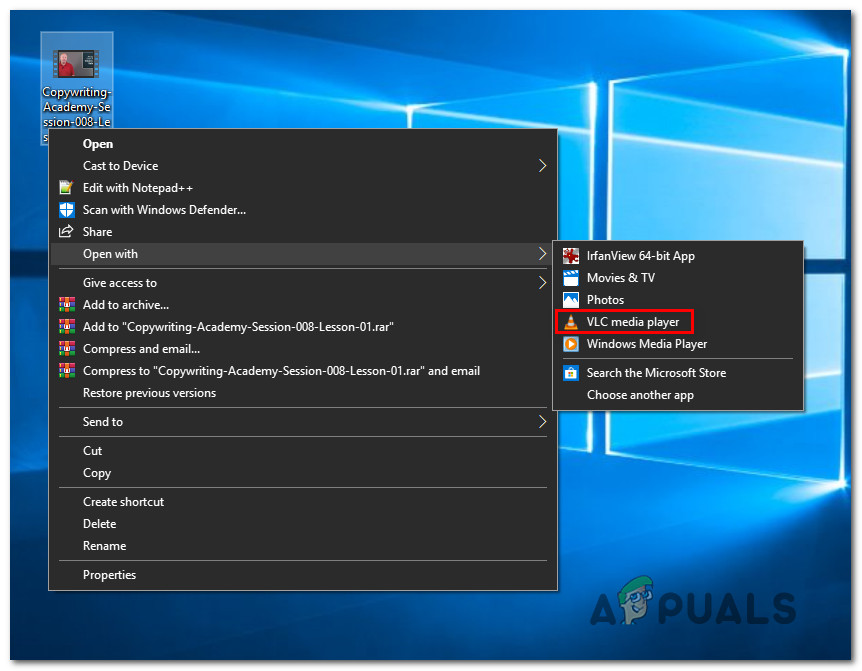Open the file with VLC media player
This screenshot has height=671, width=862.
click(678, 321)
